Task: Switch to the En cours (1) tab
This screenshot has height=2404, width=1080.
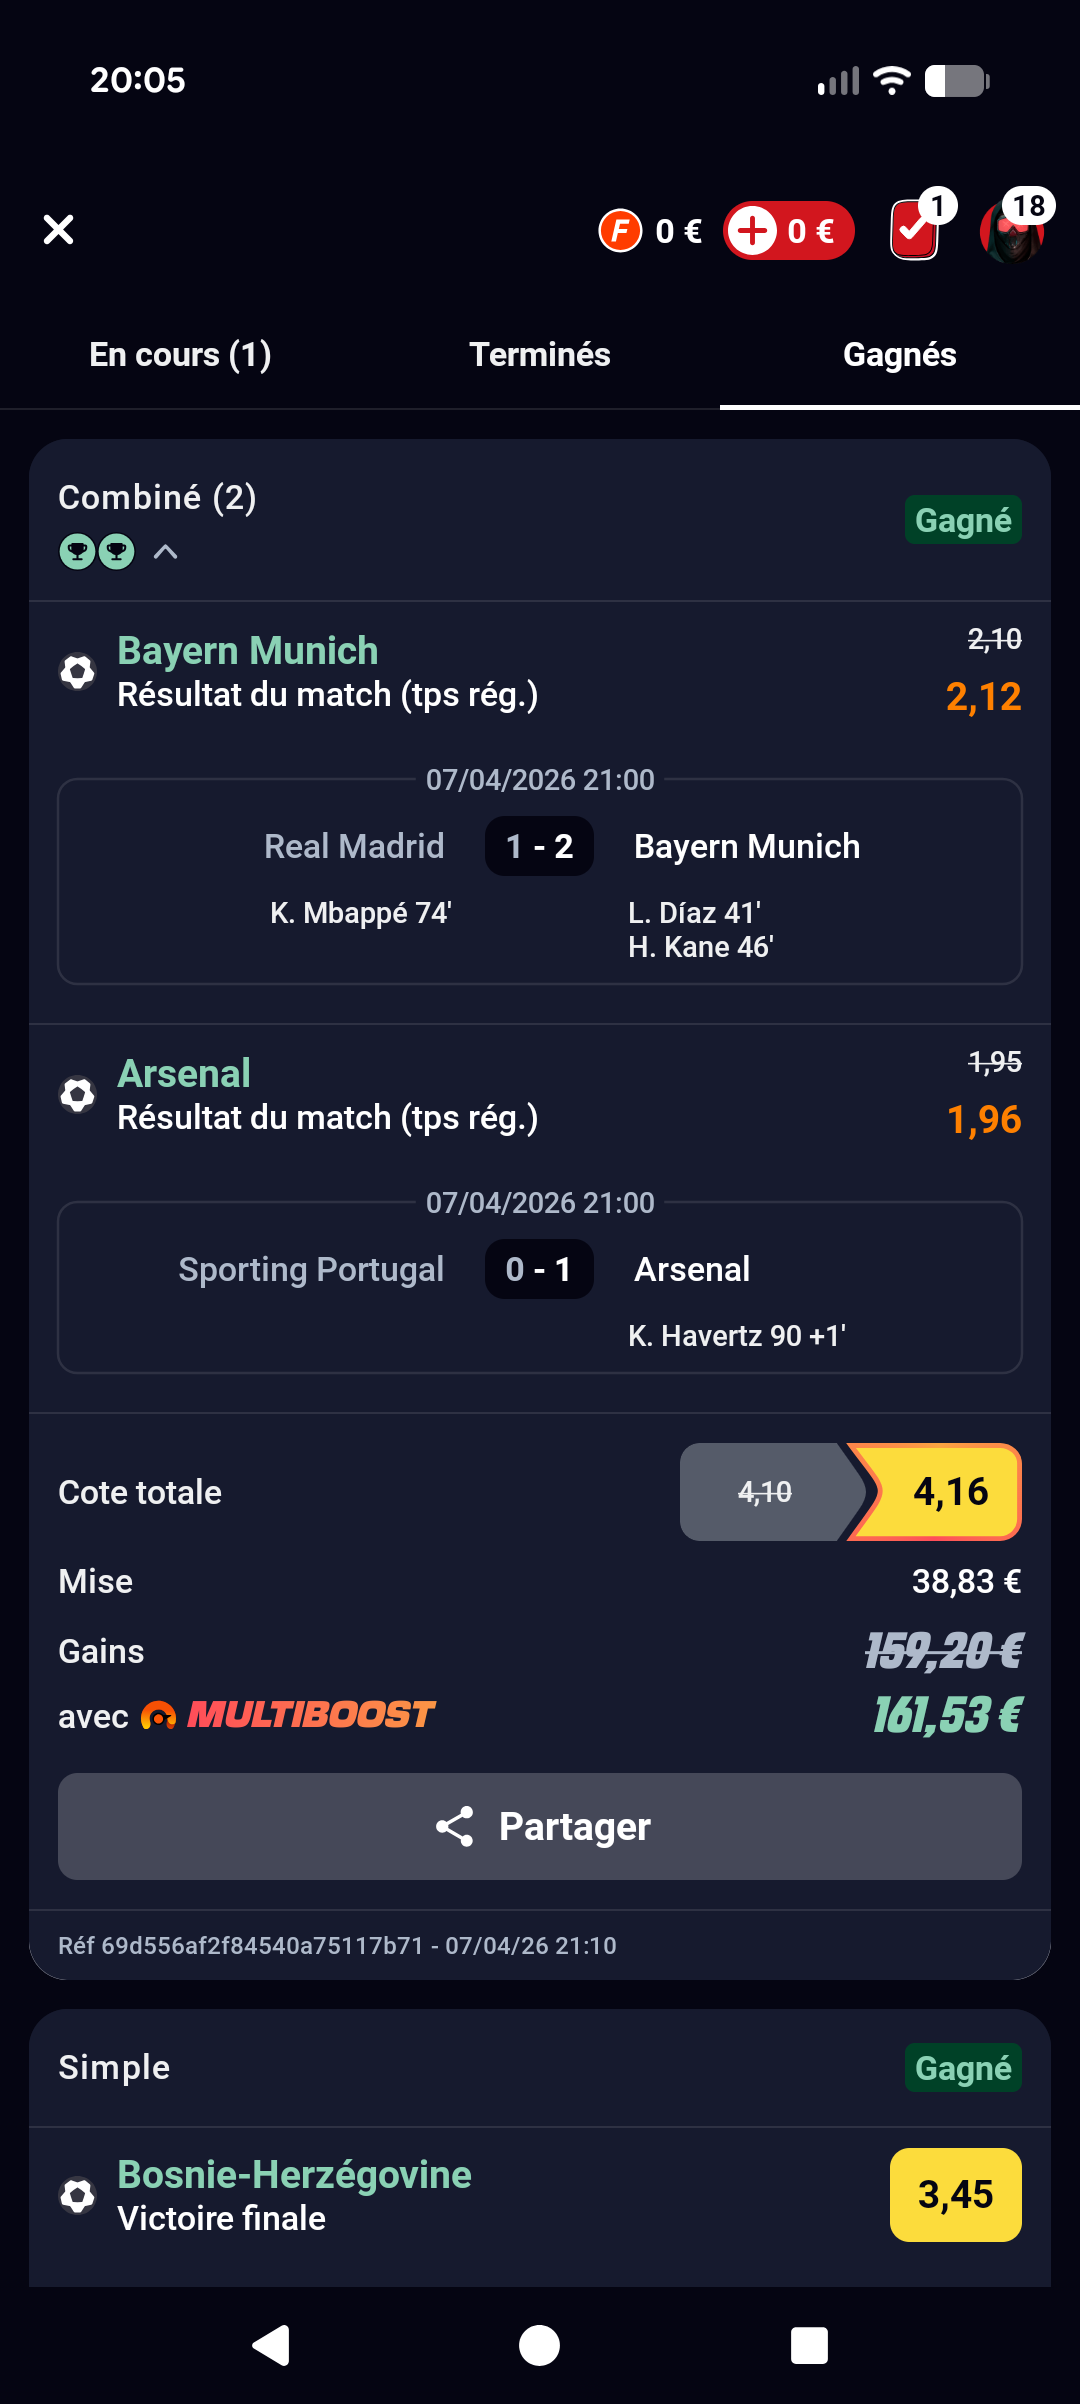Action: coord(180,355)
